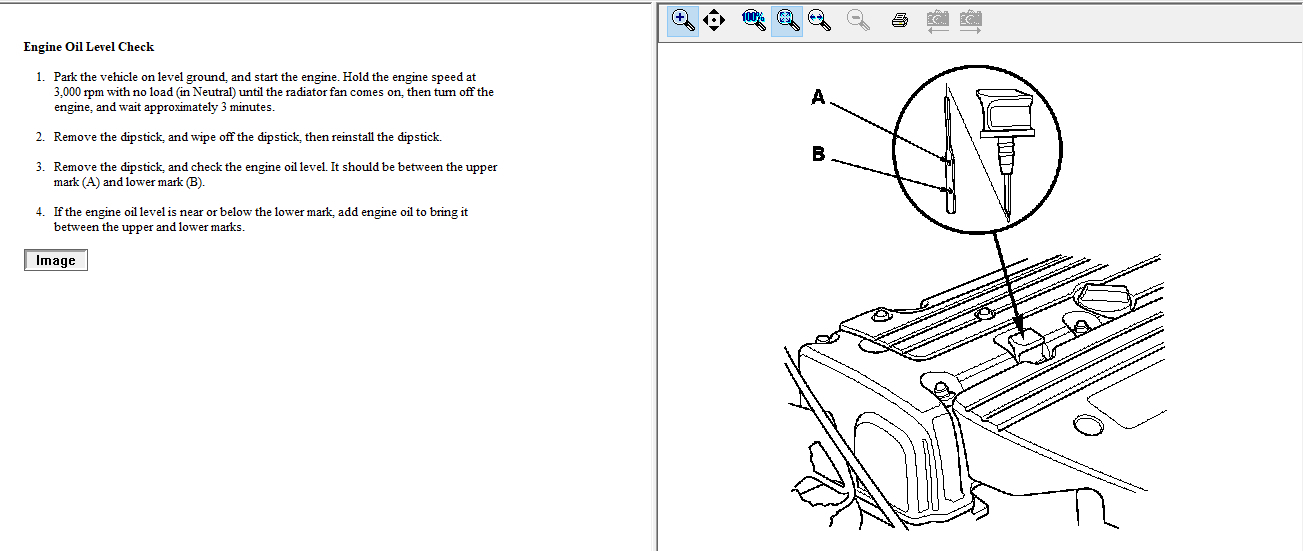
Task: Fit image to width
Action: click(x=820, y=20)
